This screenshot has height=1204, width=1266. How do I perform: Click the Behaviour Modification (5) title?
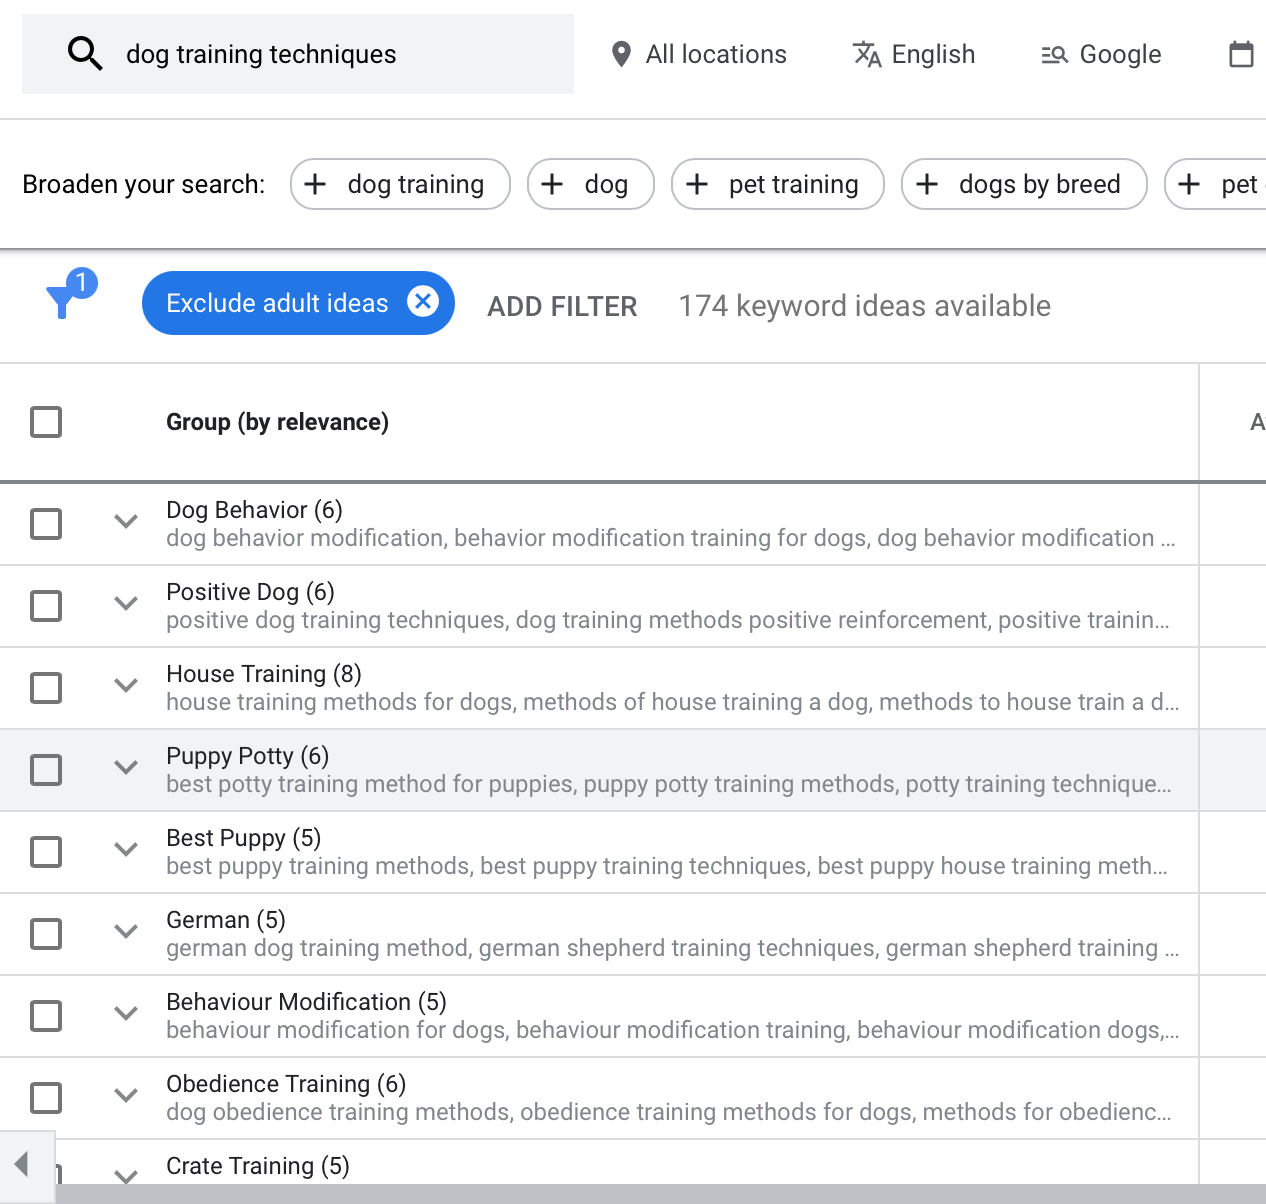[306, 1002]
